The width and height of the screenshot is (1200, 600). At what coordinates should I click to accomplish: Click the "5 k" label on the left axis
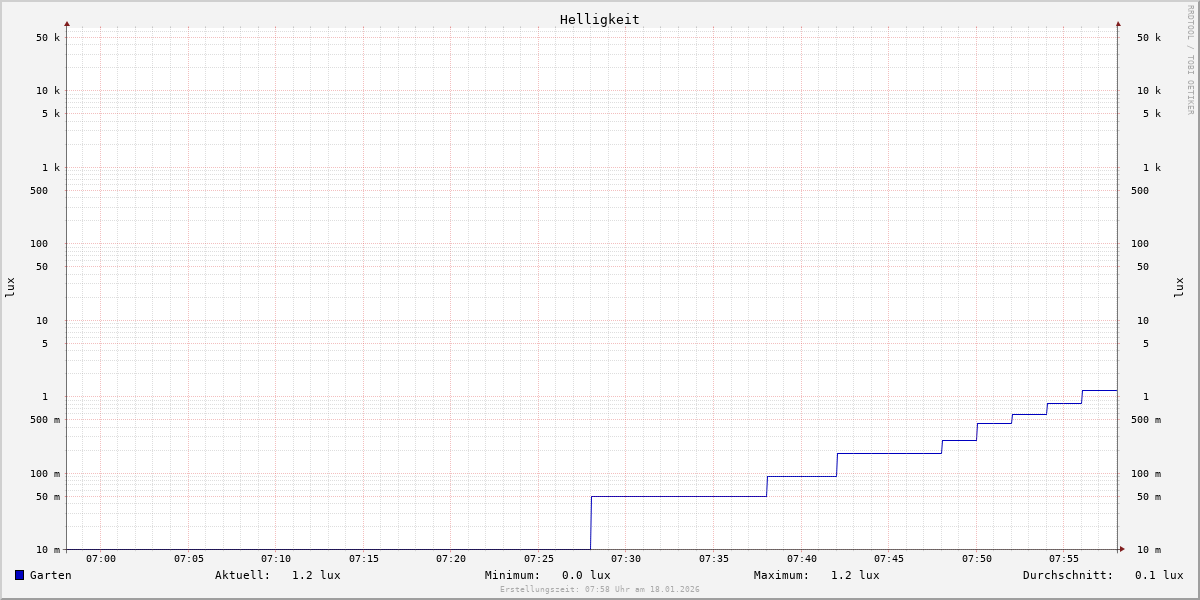[51, 114]
